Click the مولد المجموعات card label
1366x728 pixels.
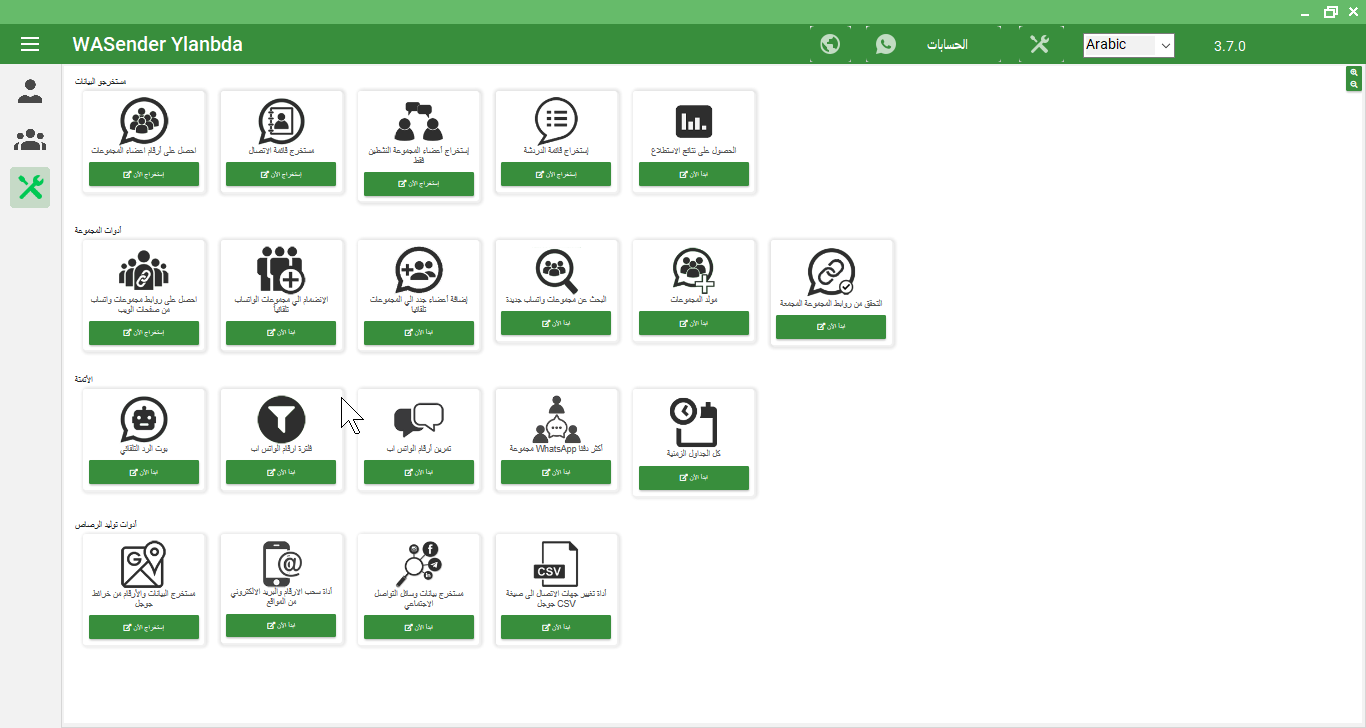tap(694, 300)
